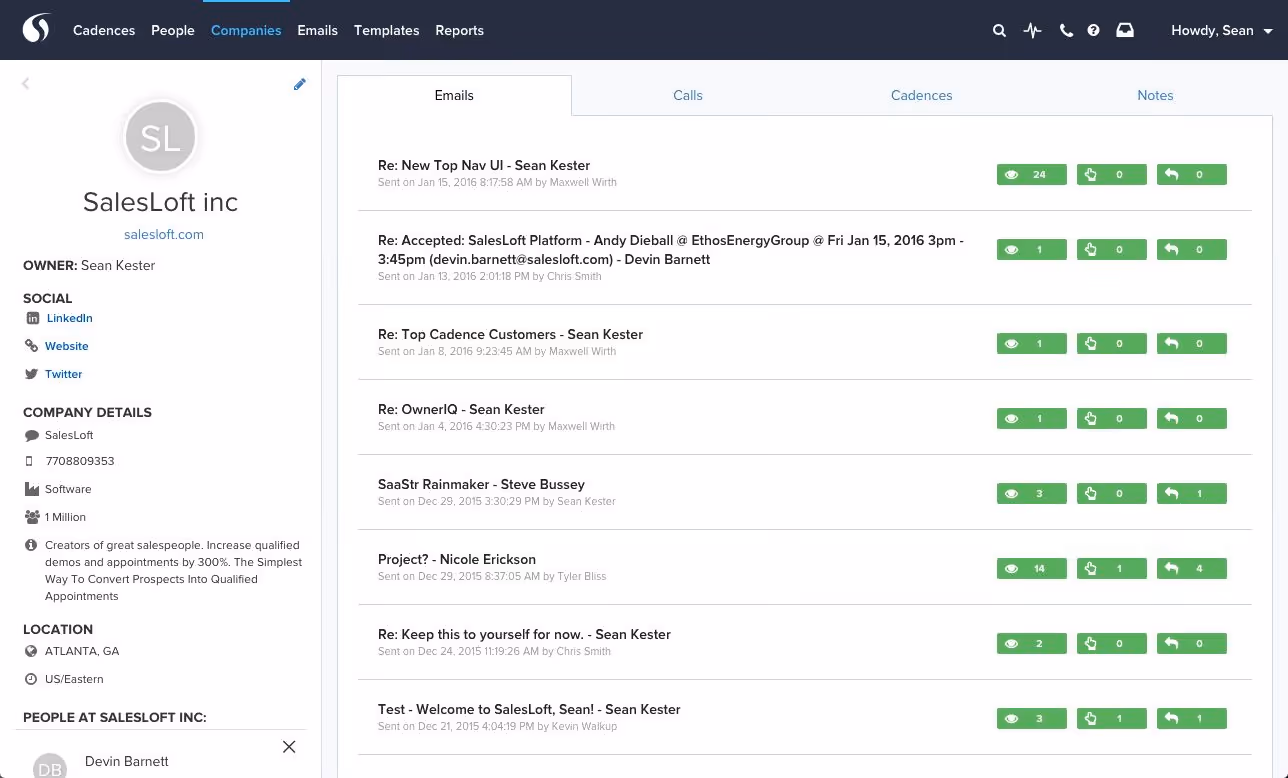Click views badge on Project? Nicole Erickson email
Image resolution: width=1288 pixels, height=778 pixels.
point(1031,569)
